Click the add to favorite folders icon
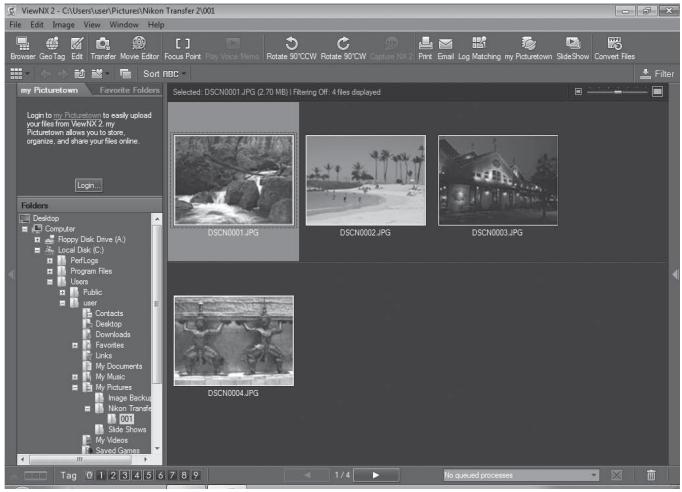Screen dimensions: 682x492 tap(97, 74)
